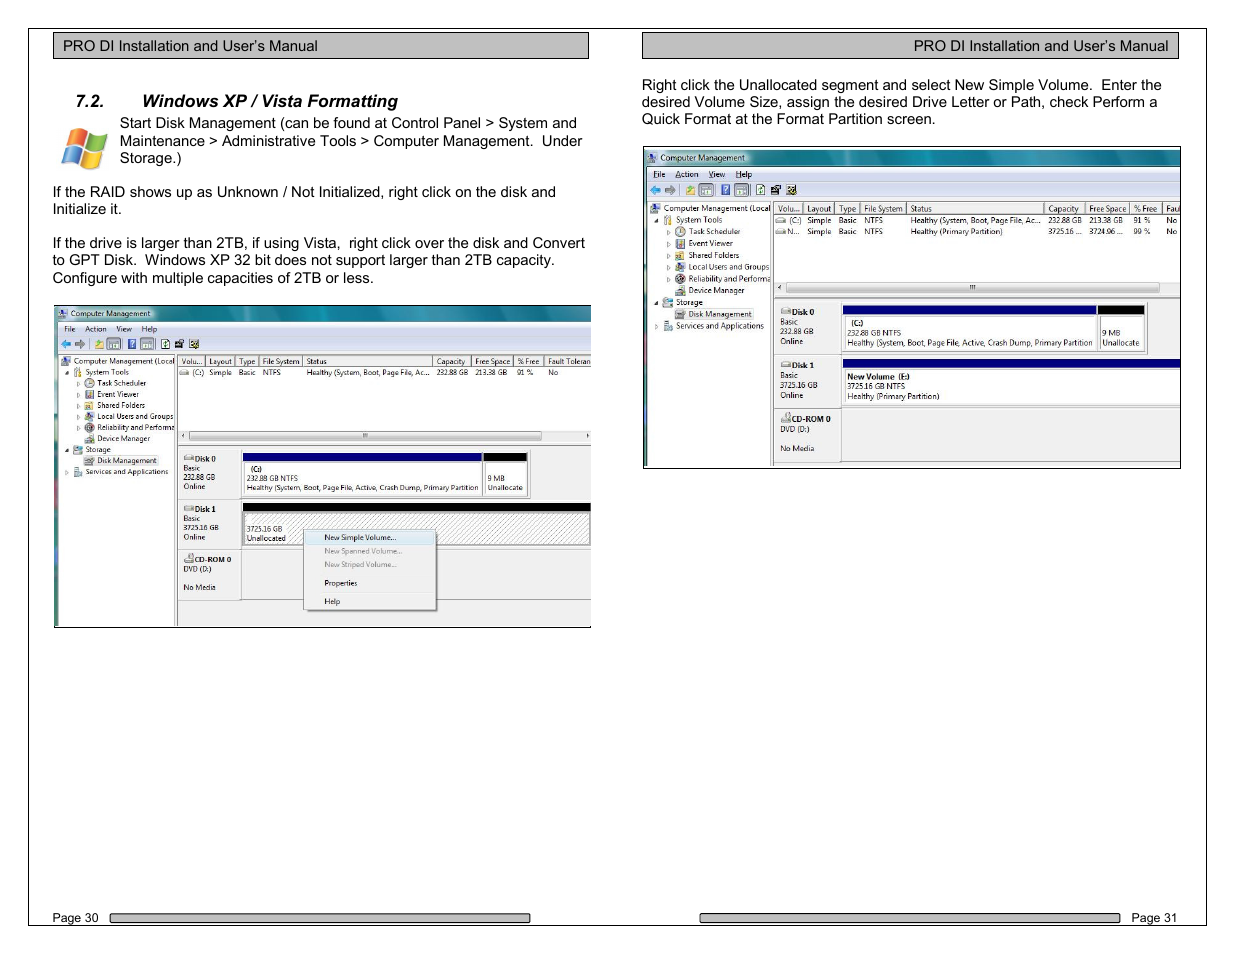
Task: Open the Action menu in page 30 screenshot
Action: (96, 329)
